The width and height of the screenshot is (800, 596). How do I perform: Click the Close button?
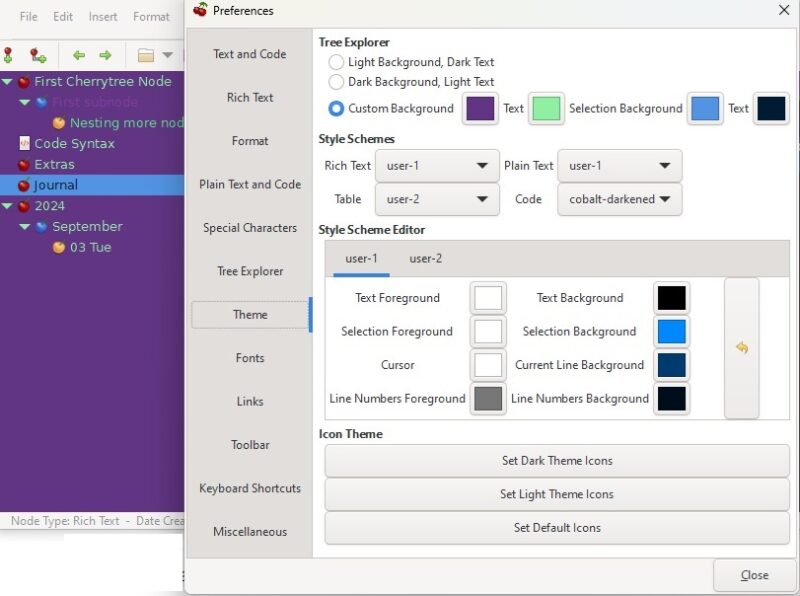tap(755, 575)
